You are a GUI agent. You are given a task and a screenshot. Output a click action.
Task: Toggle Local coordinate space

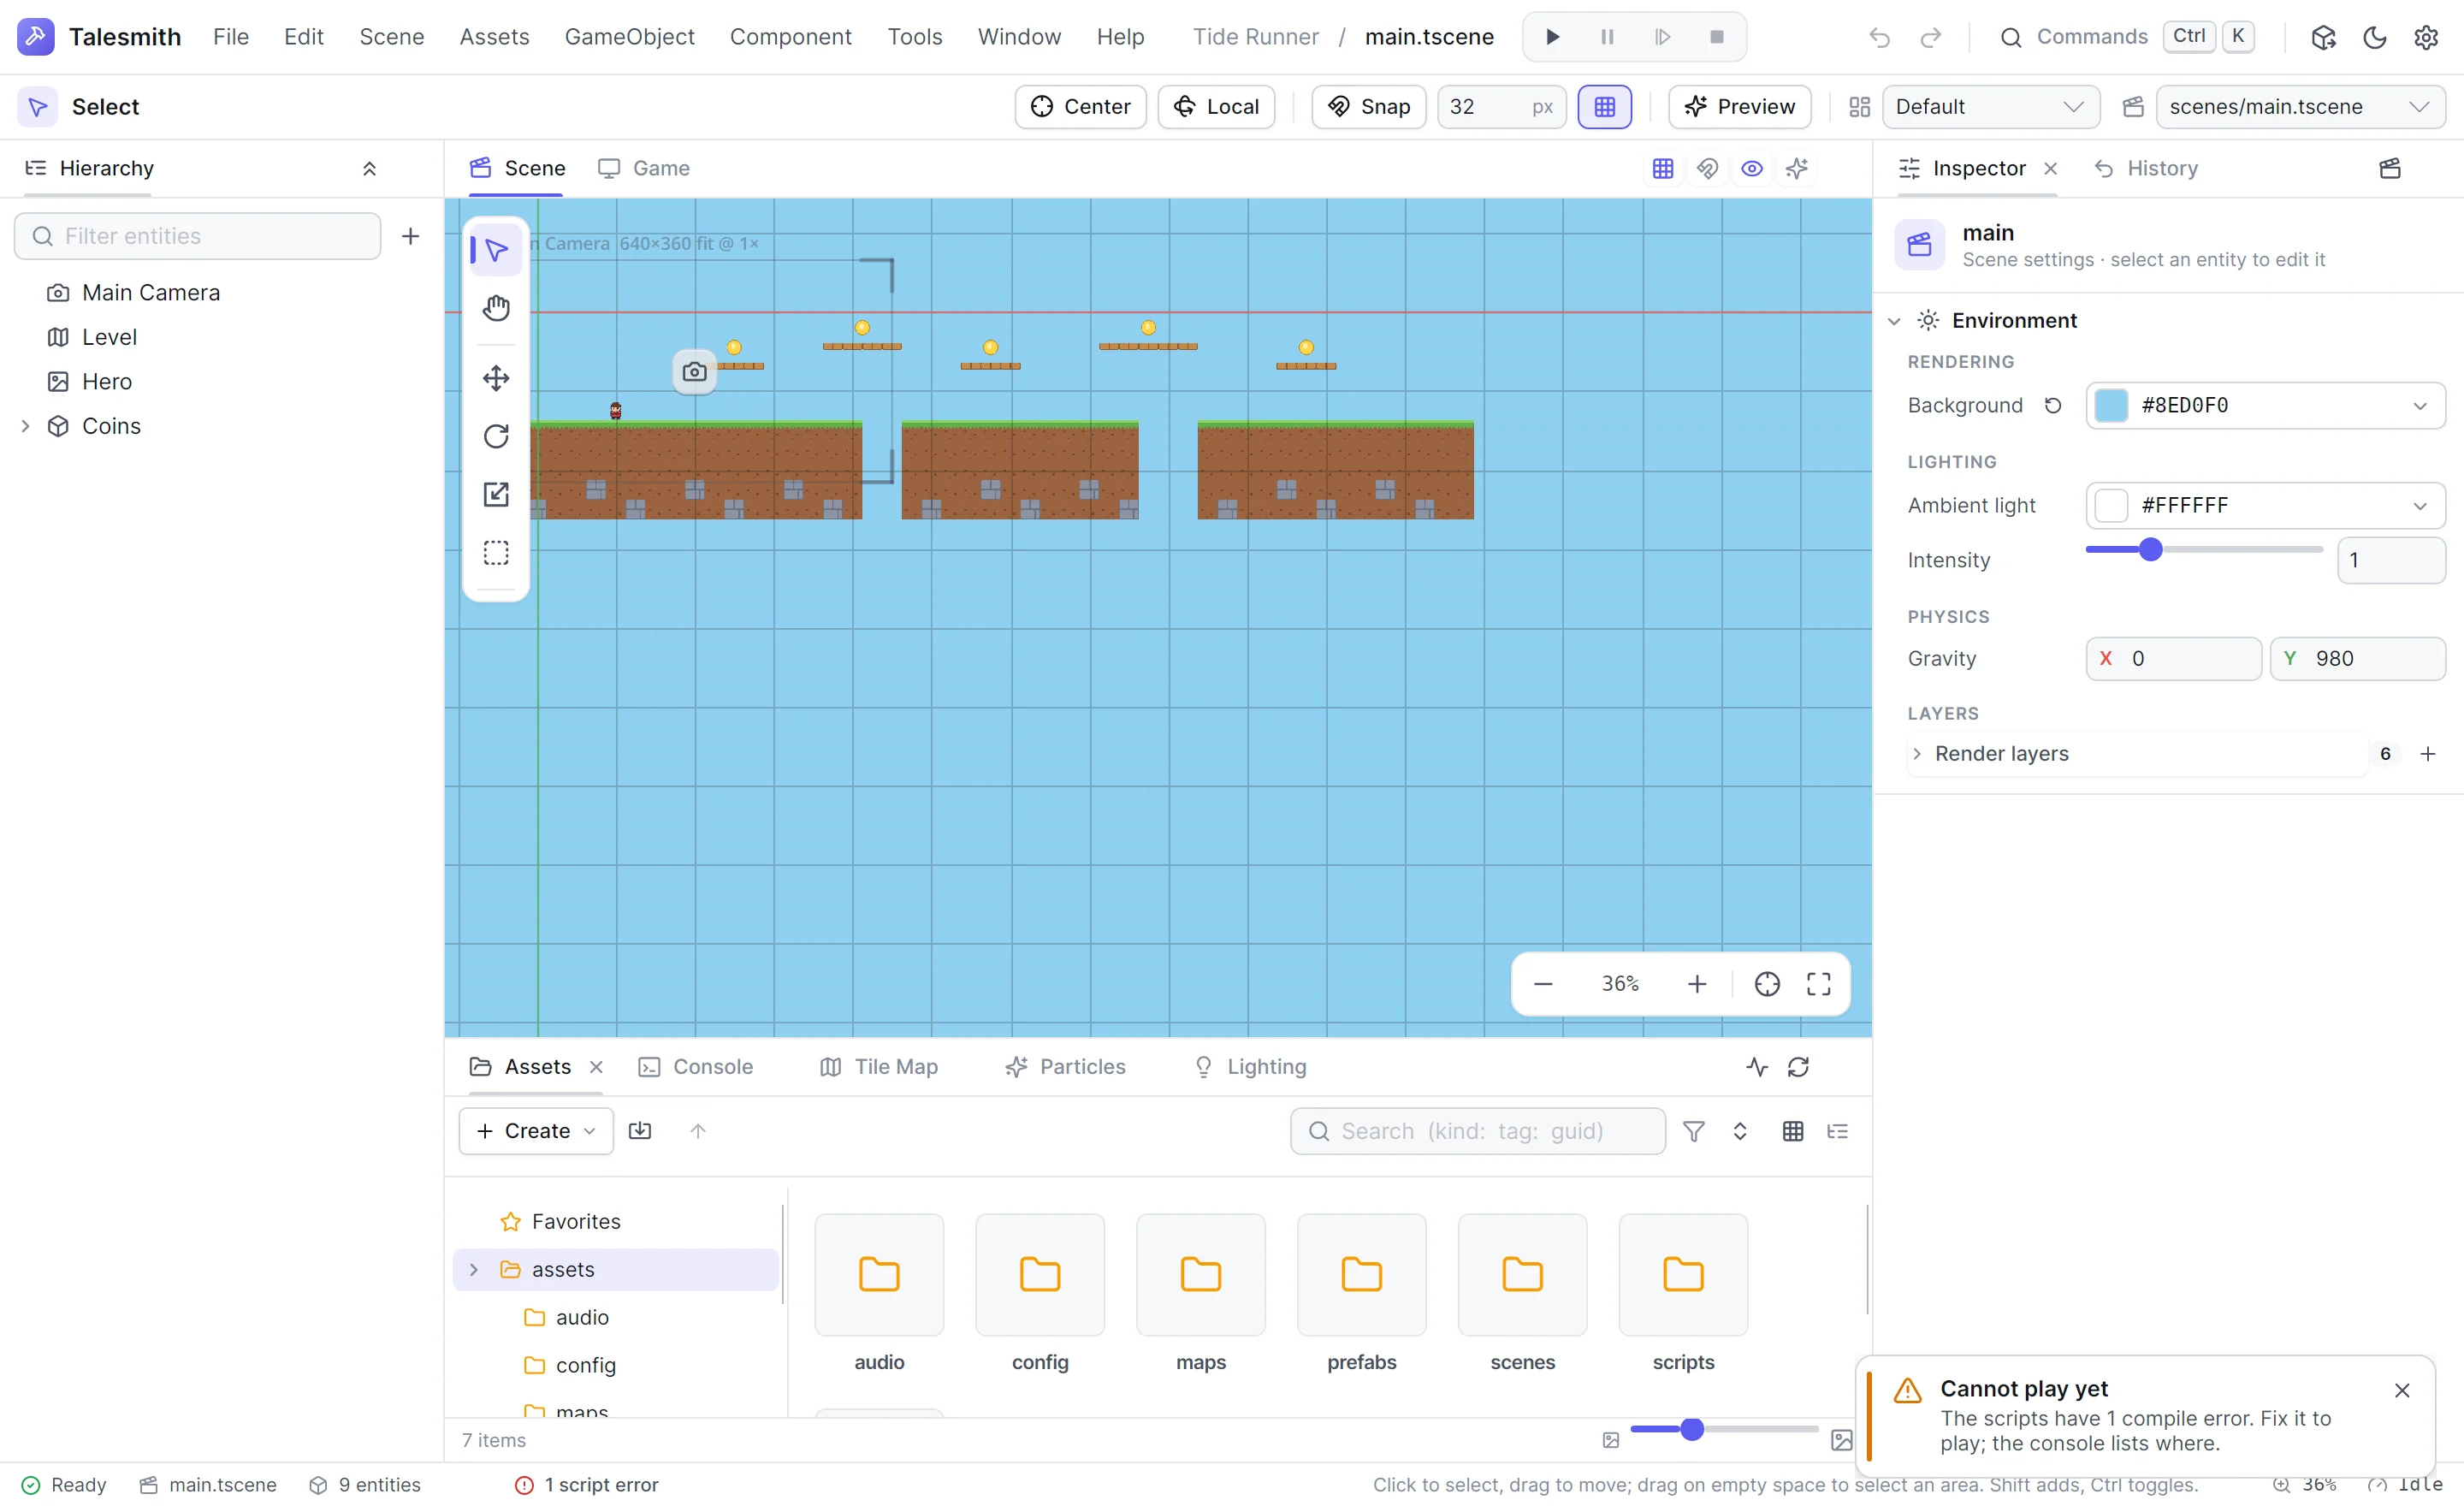pyautogui.click(x=1216, y=107)
